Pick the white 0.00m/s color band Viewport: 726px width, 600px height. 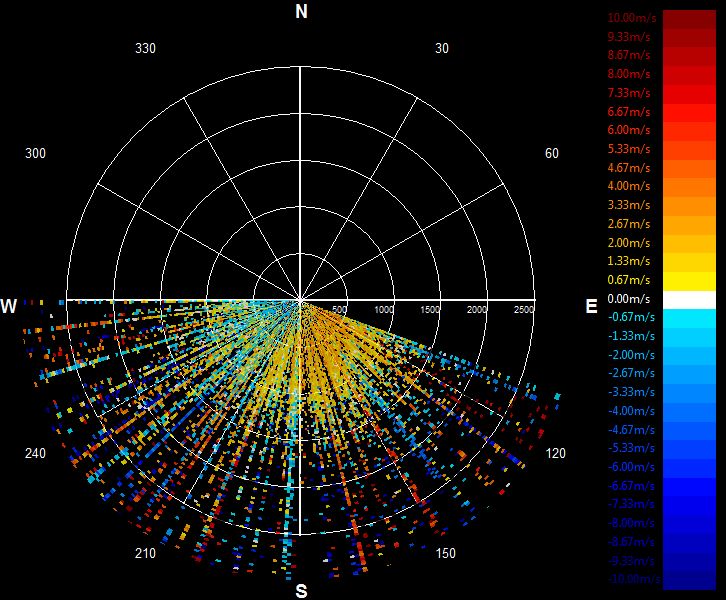689,300
